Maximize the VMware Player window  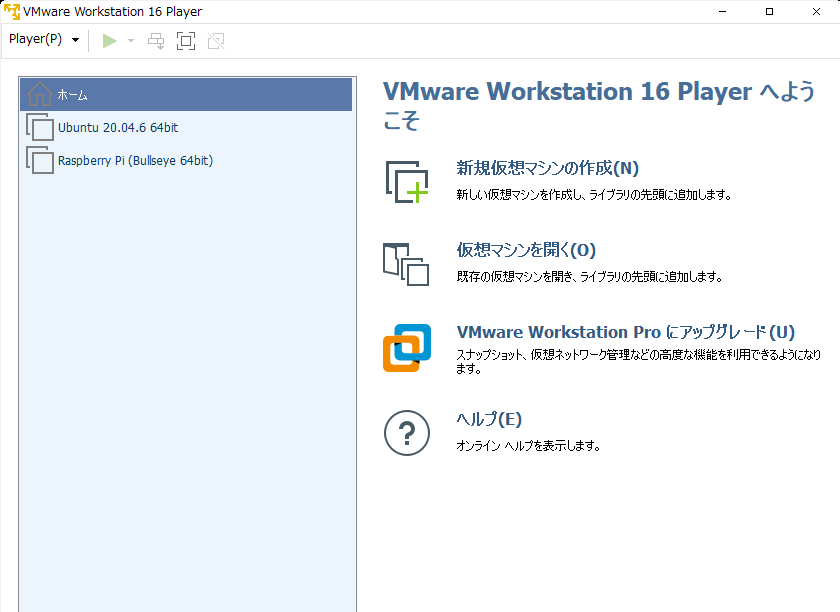click(769, 11)
